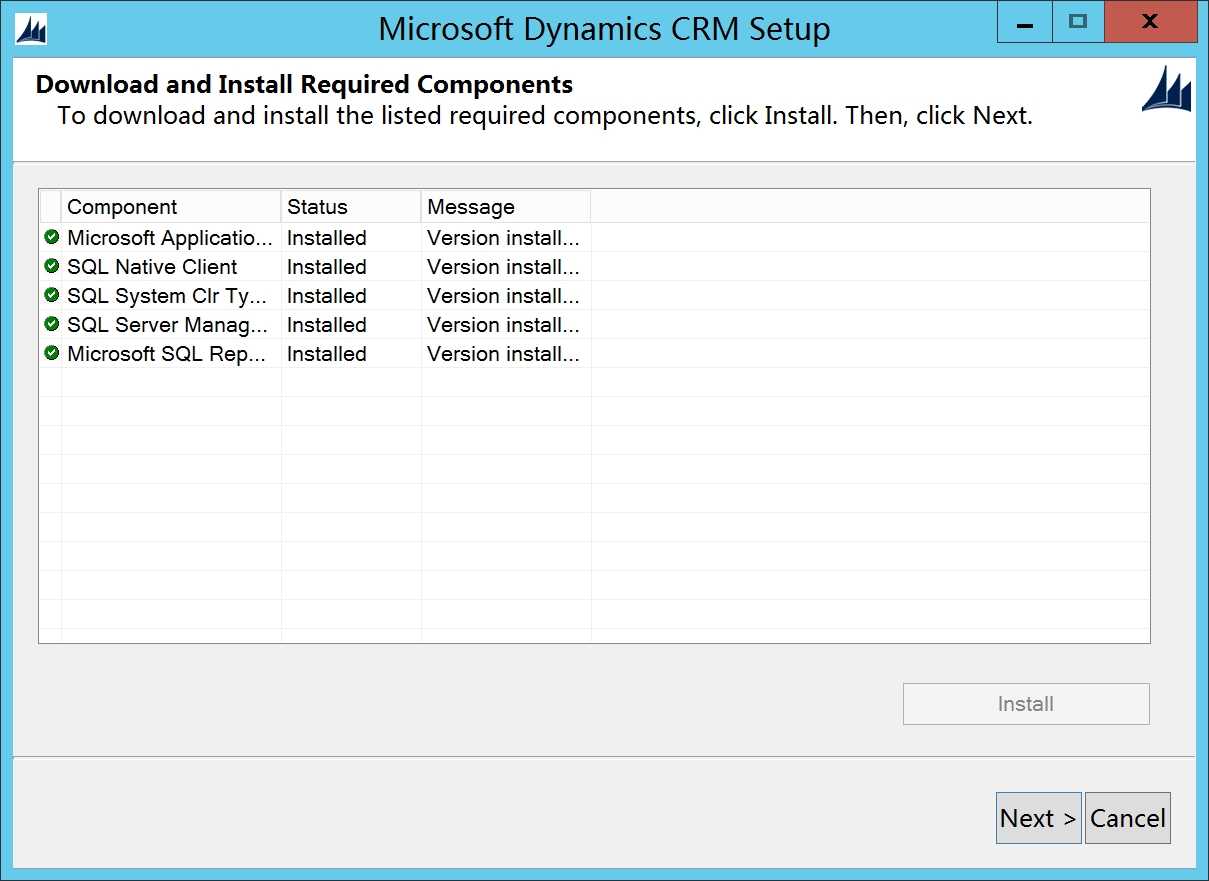
Task: Select the 'Microsoft SQL Rep...' component row
Action: click(594, 354)
